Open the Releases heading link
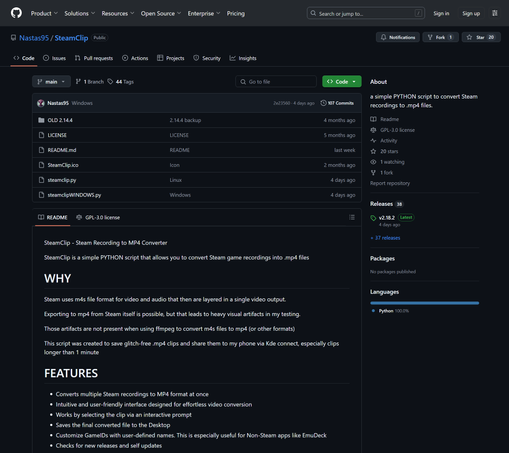The height and width of the screenshot is (453, 509). point(387,204)
